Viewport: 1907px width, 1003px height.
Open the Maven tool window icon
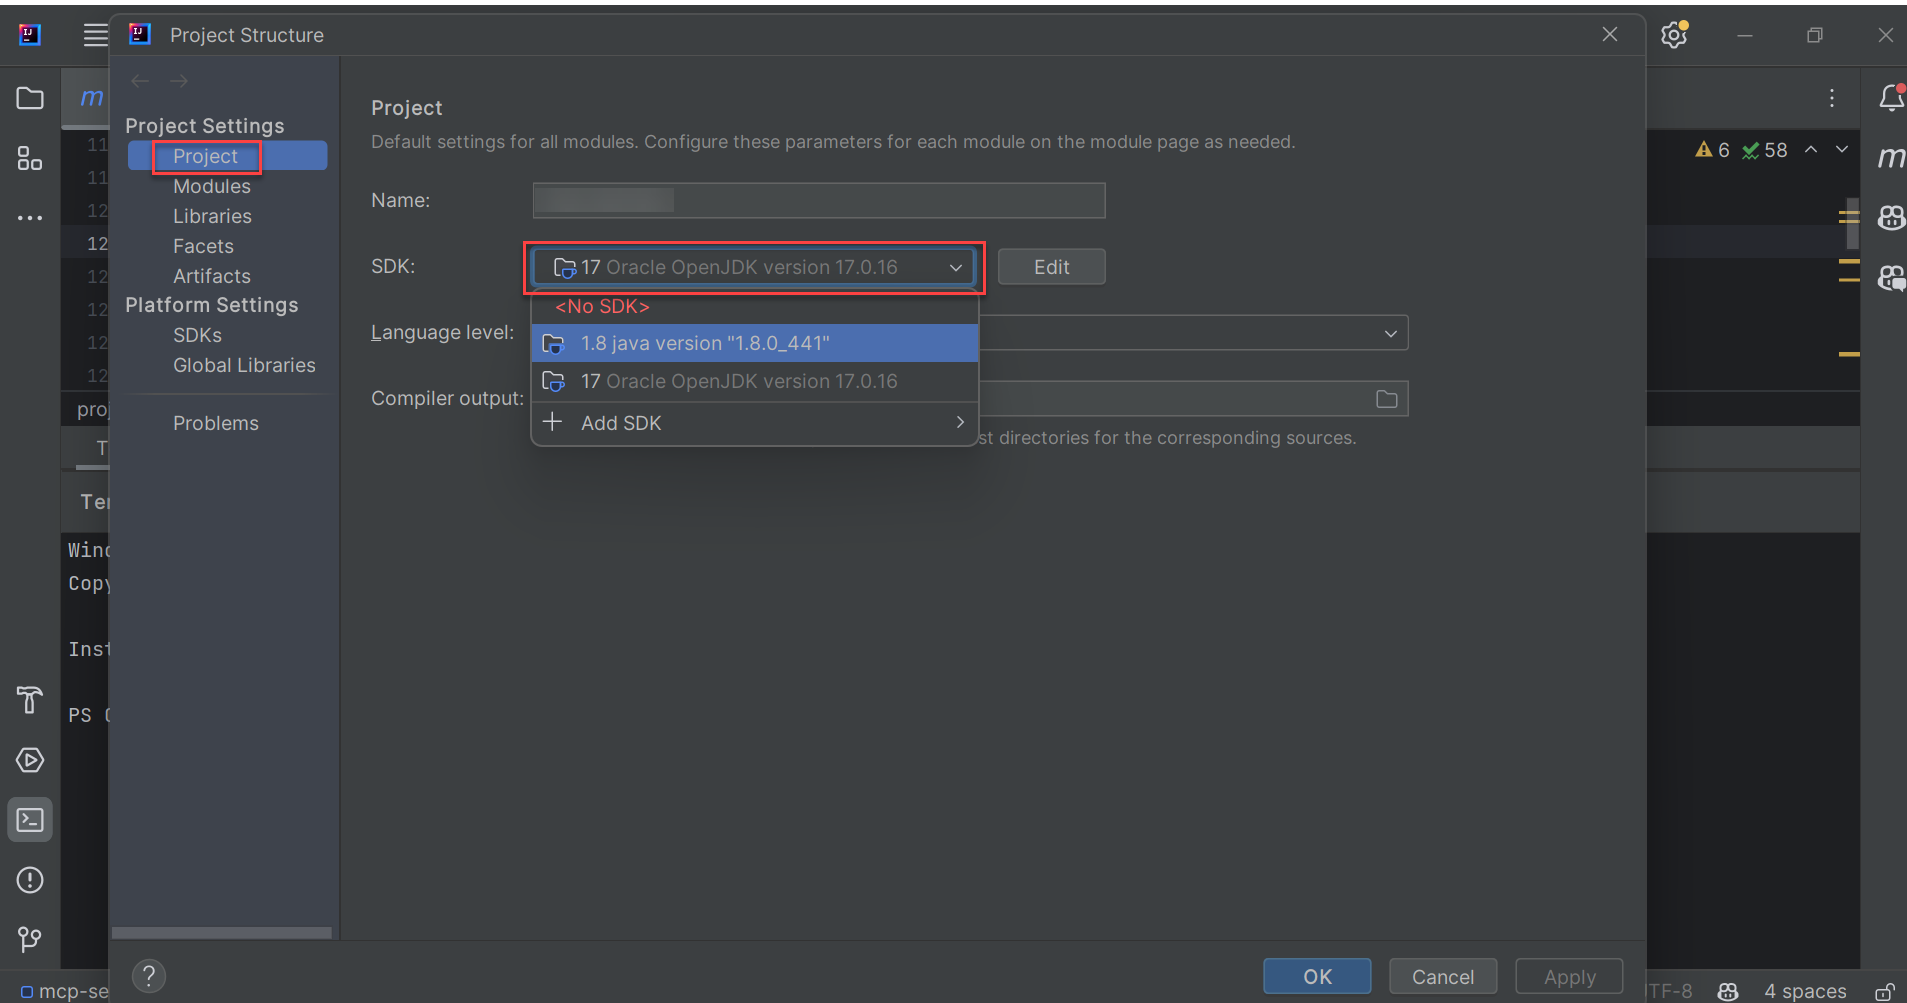click(1891, 157)
